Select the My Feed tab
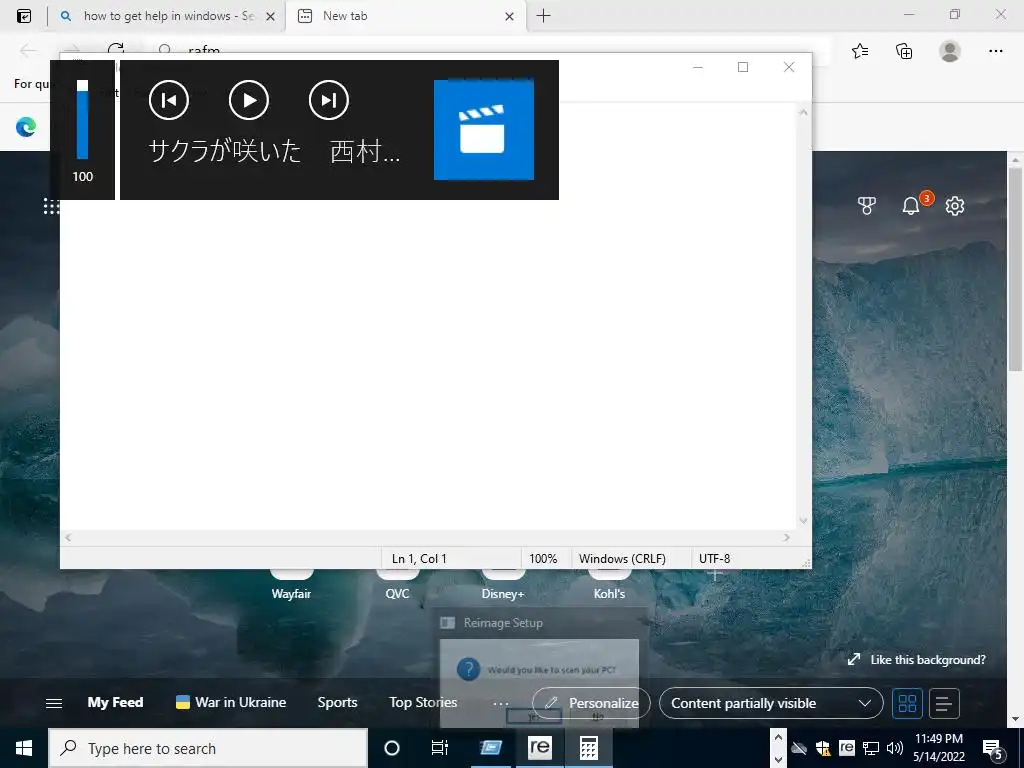The image size is (1024, 768). [x=116, y=702]
